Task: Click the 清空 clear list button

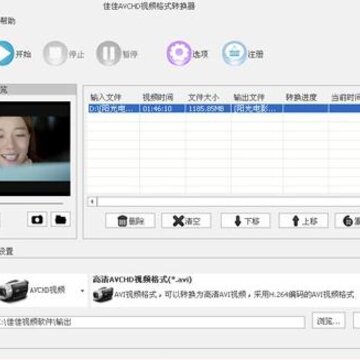Action: 186,221
